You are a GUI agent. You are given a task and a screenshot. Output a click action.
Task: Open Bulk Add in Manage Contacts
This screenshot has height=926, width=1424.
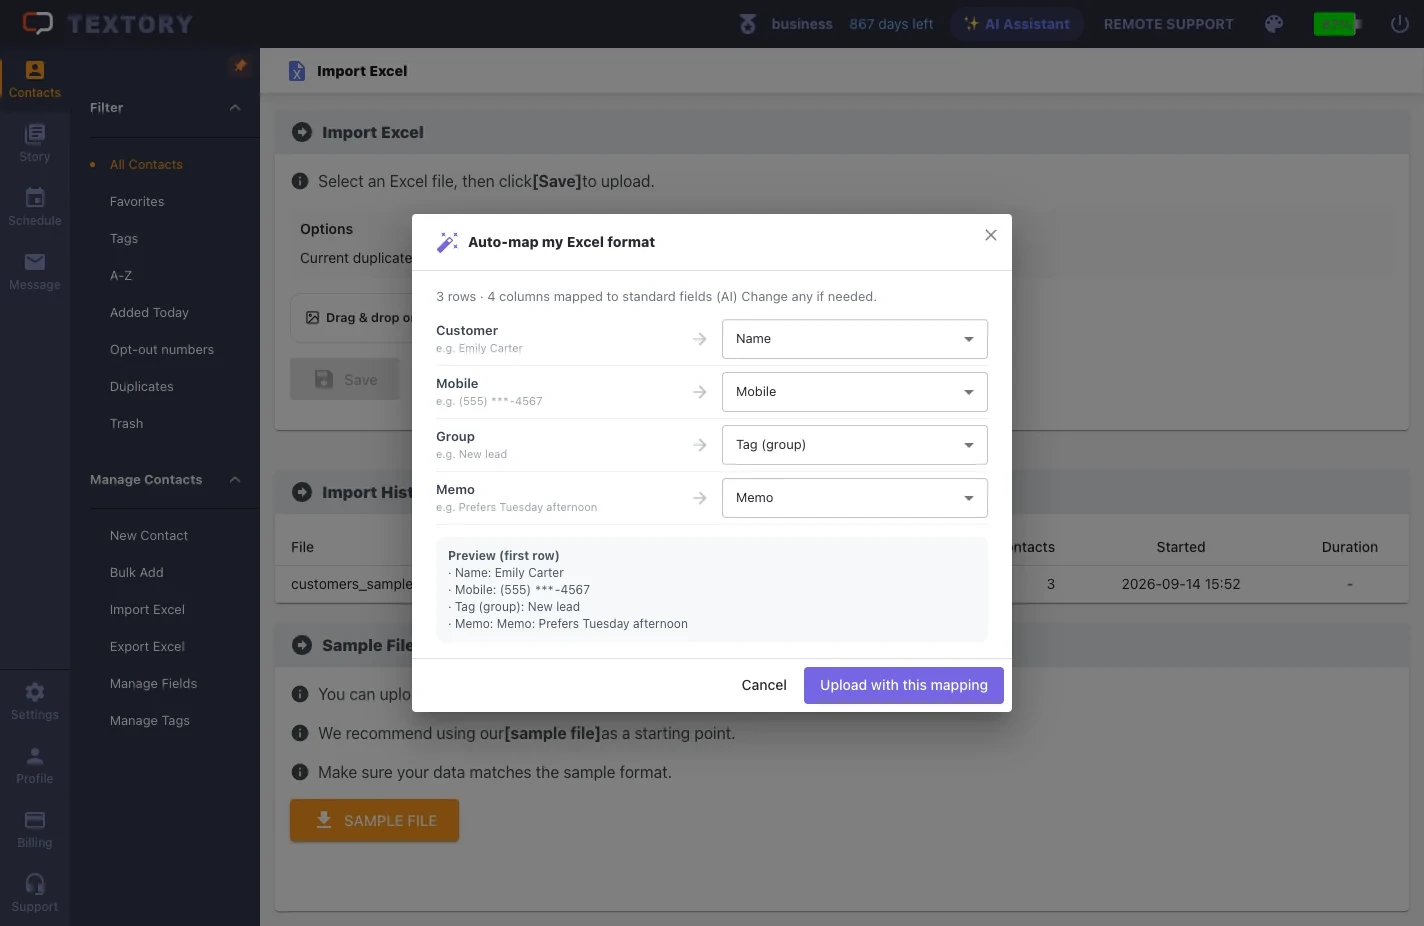137,573
